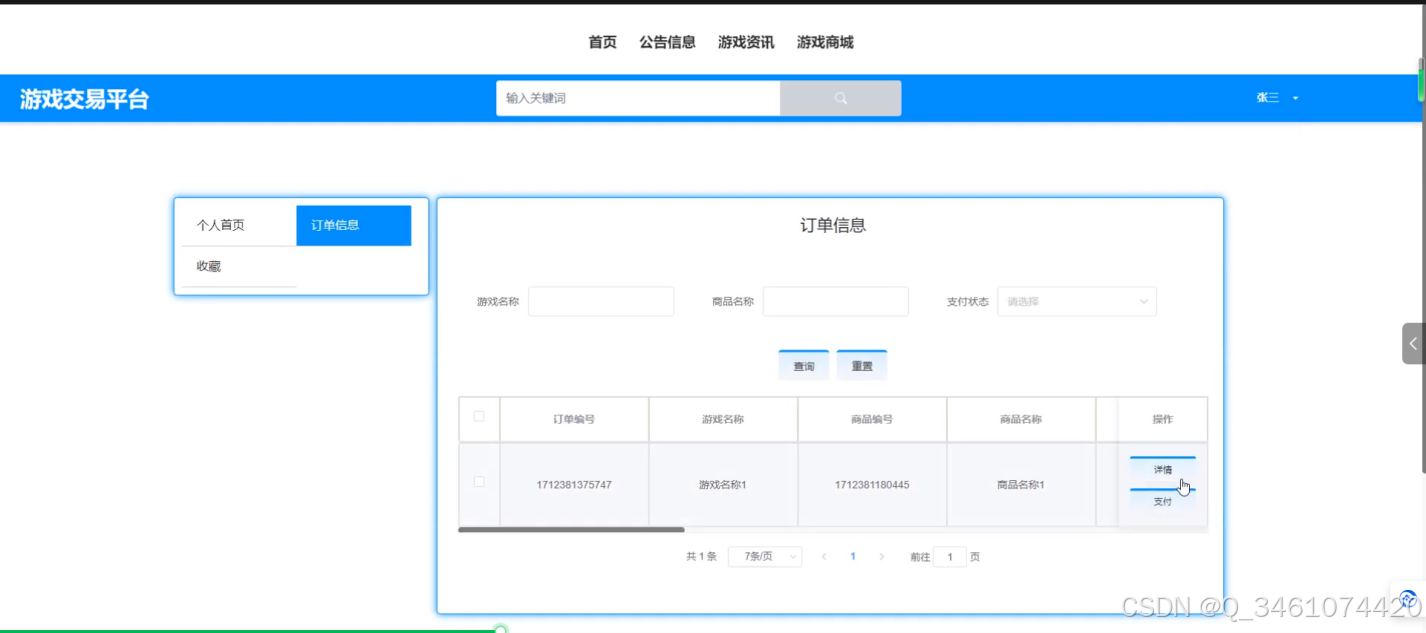Click the order number 1712381375747
The width and height of the screenshot is (1426, 633).
point(574,485)
